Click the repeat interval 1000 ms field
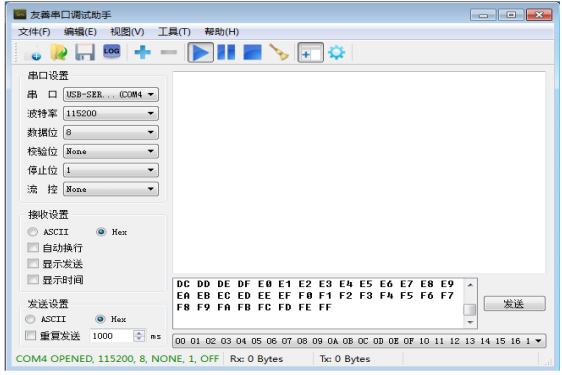The width and height of the screenshot is (562, 375). tap(111, 336)
